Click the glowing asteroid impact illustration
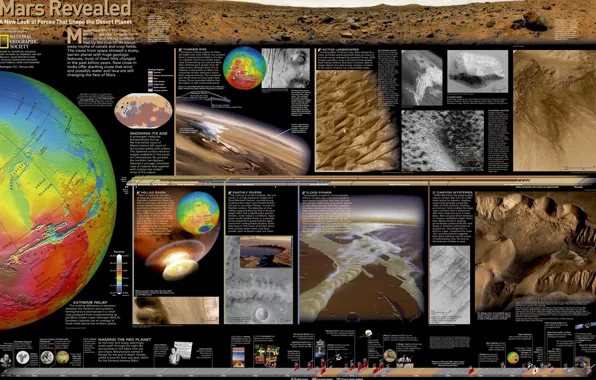596x380 pixels. point(177,260)
